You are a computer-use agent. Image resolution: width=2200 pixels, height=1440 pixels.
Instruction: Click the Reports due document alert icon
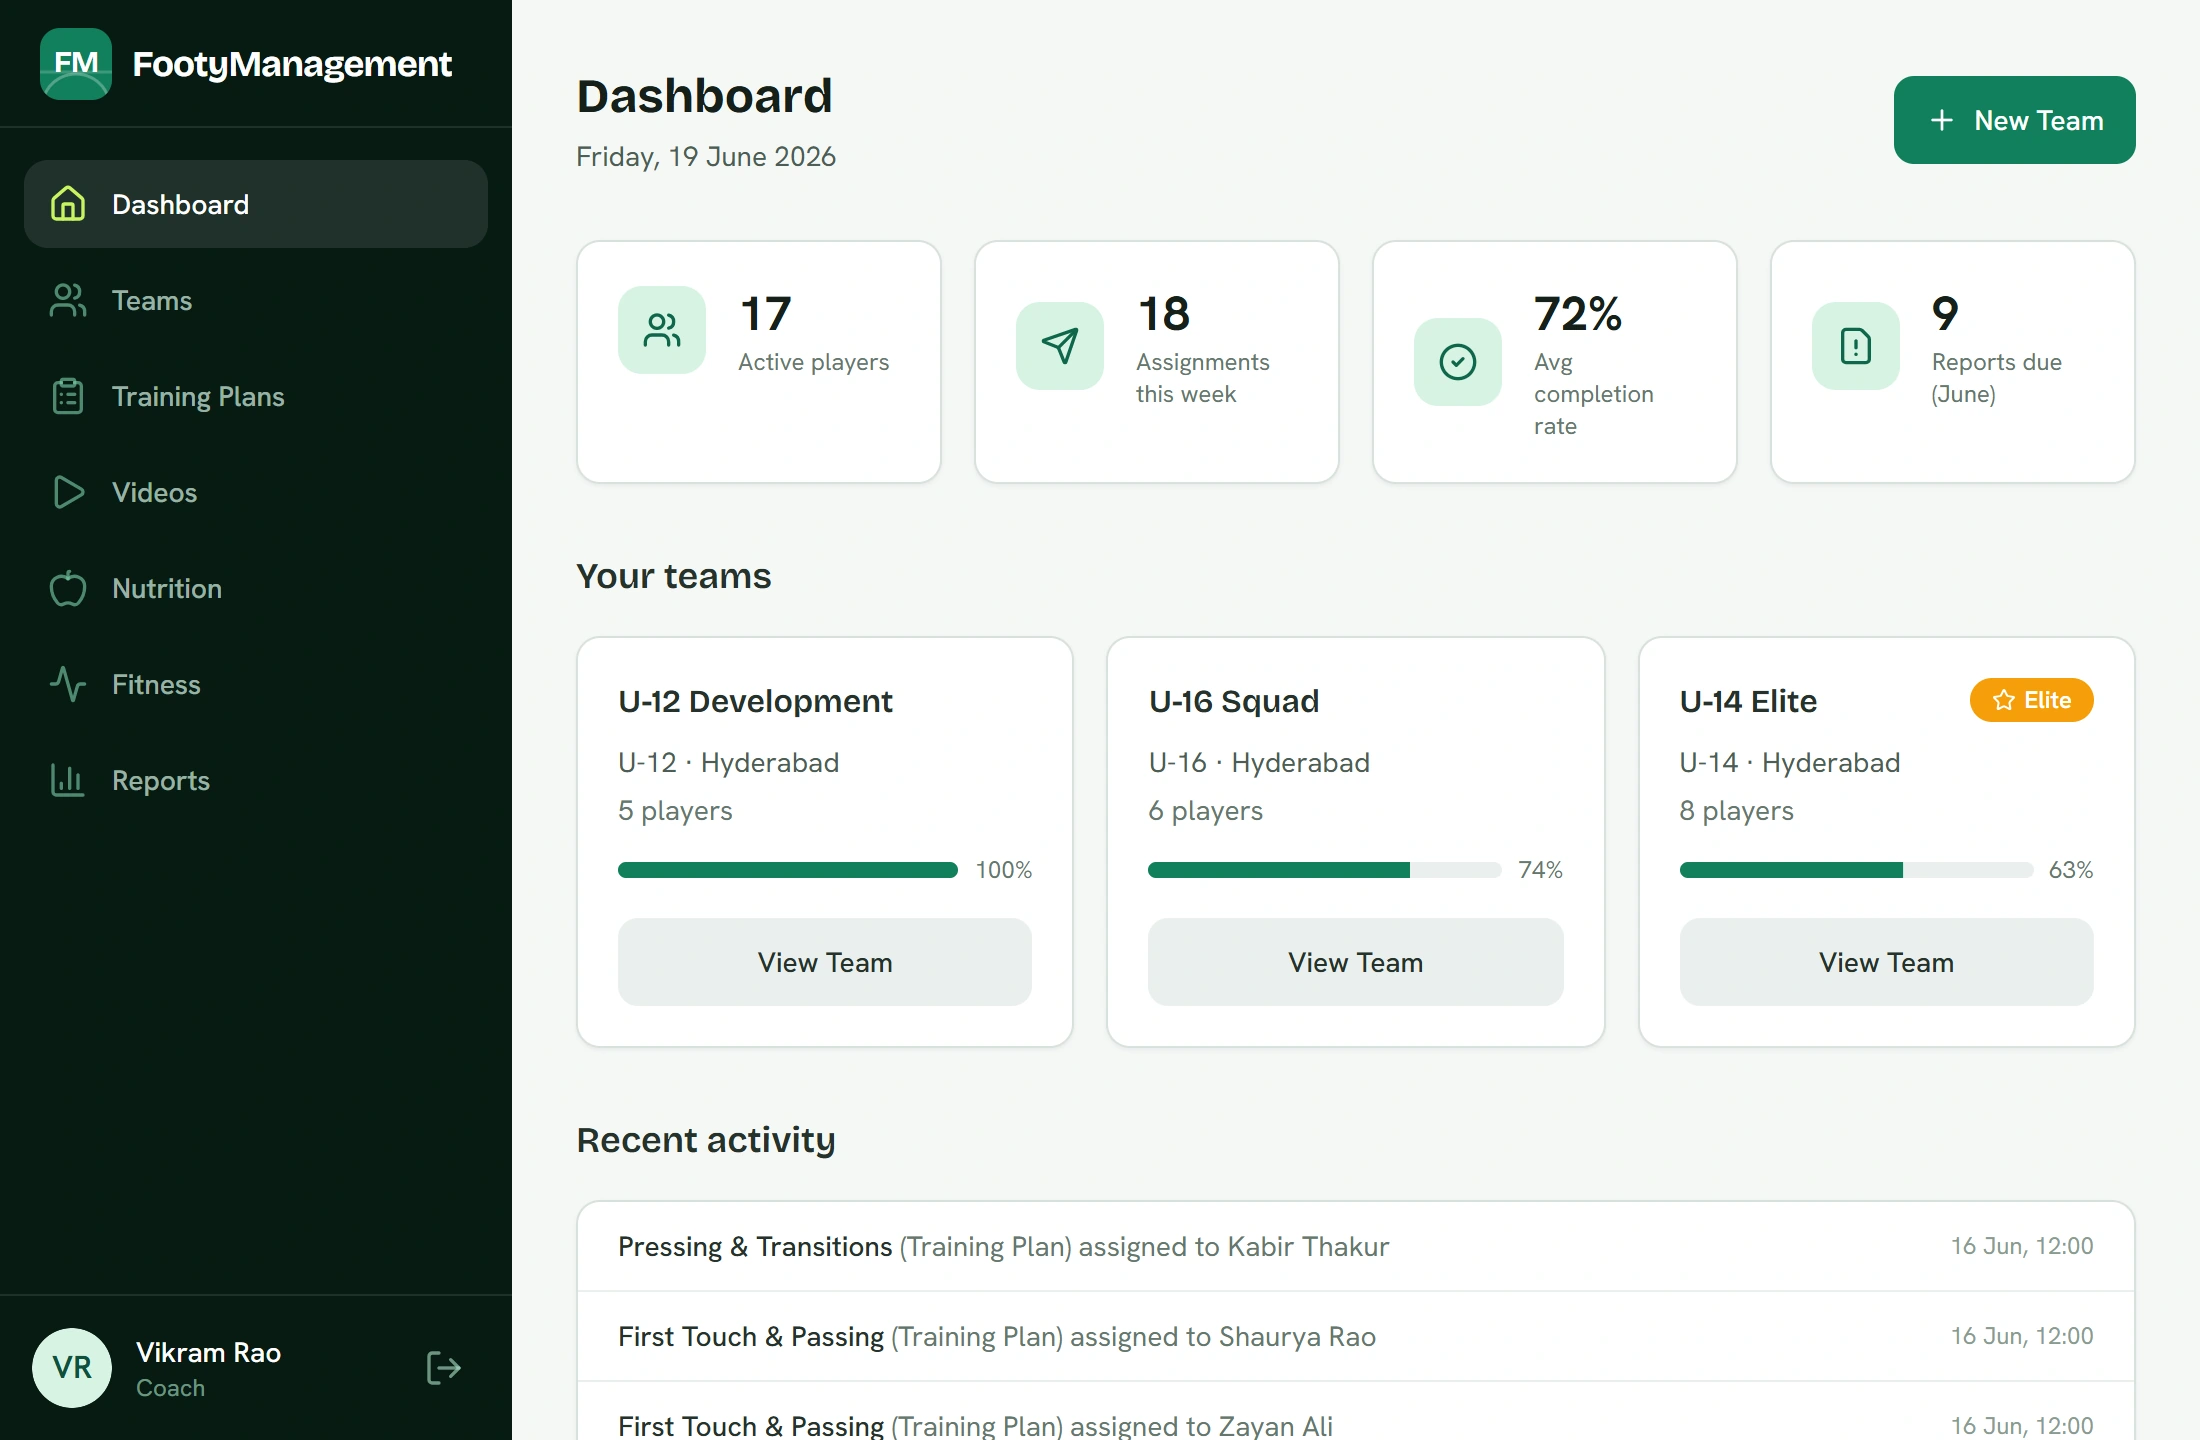pyautogui.click(x=1856, y=346)
